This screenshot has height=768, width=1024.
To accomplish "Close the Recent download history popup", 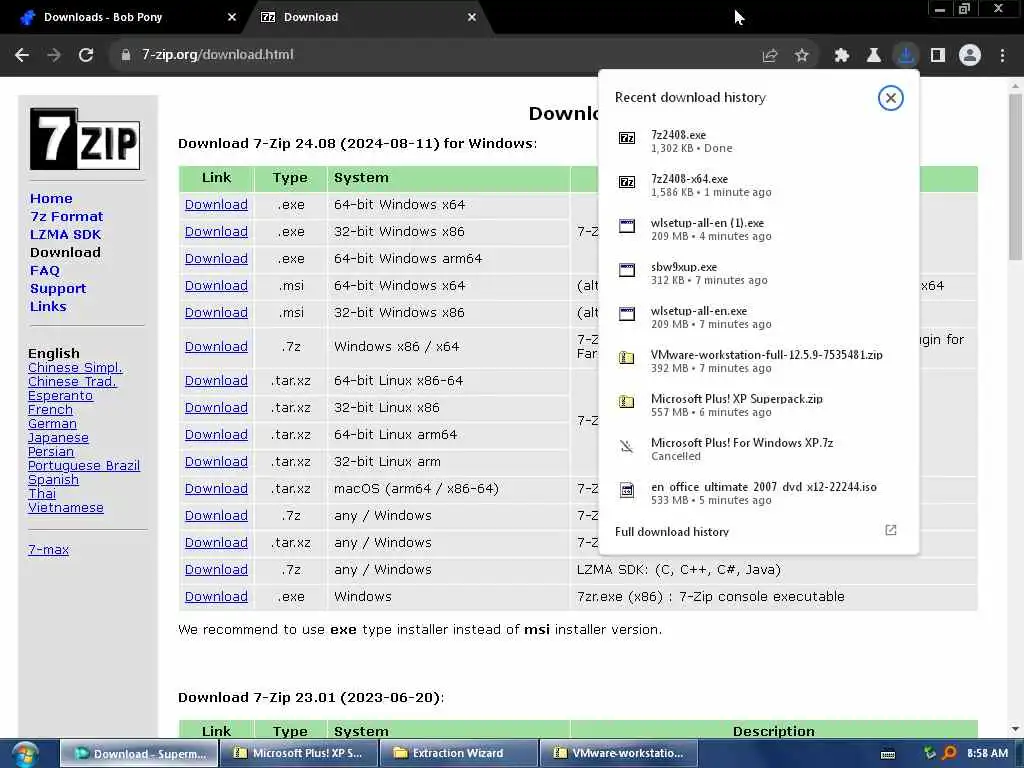I will [x=890, y=98].
